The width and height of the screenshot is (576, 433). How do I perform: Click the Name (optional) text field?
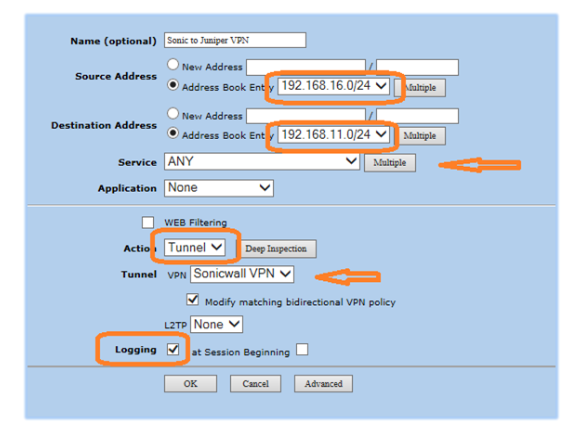pyautogui.click(x=235, y=40)
